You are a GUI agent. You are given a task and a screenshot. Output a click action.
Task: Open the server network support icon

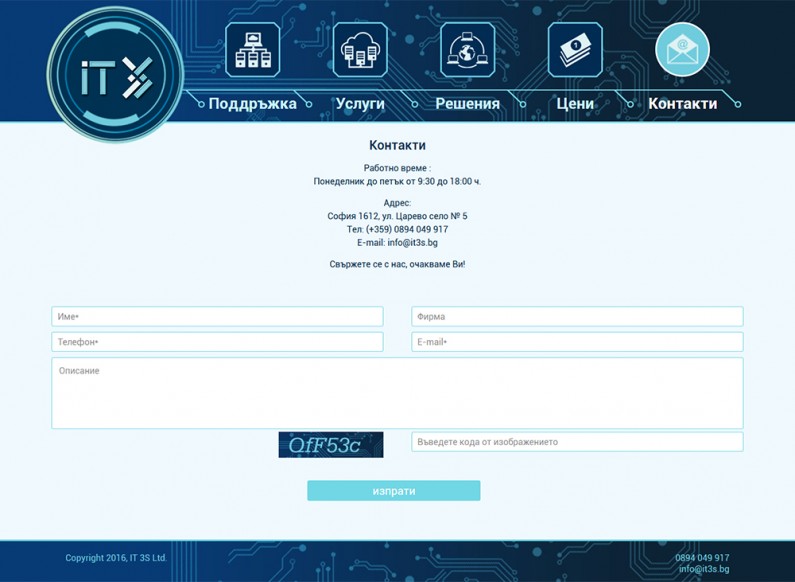(x=252, y=50)
